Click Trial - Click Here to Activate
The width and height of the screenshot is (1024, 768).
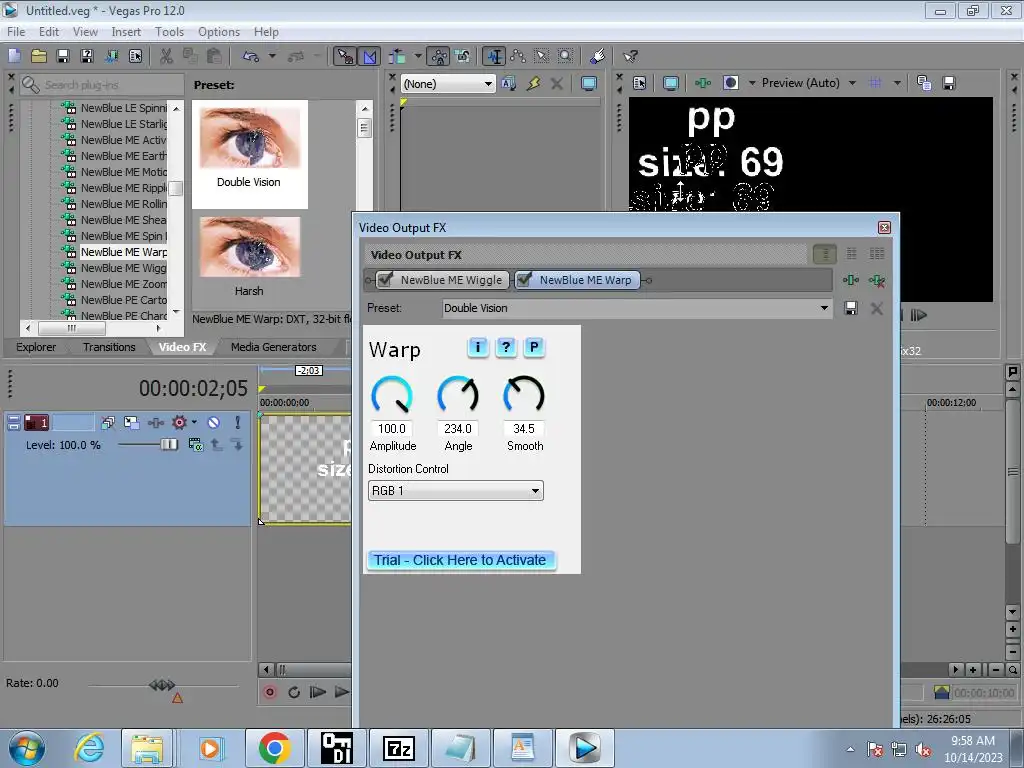(x=460, y=560)
